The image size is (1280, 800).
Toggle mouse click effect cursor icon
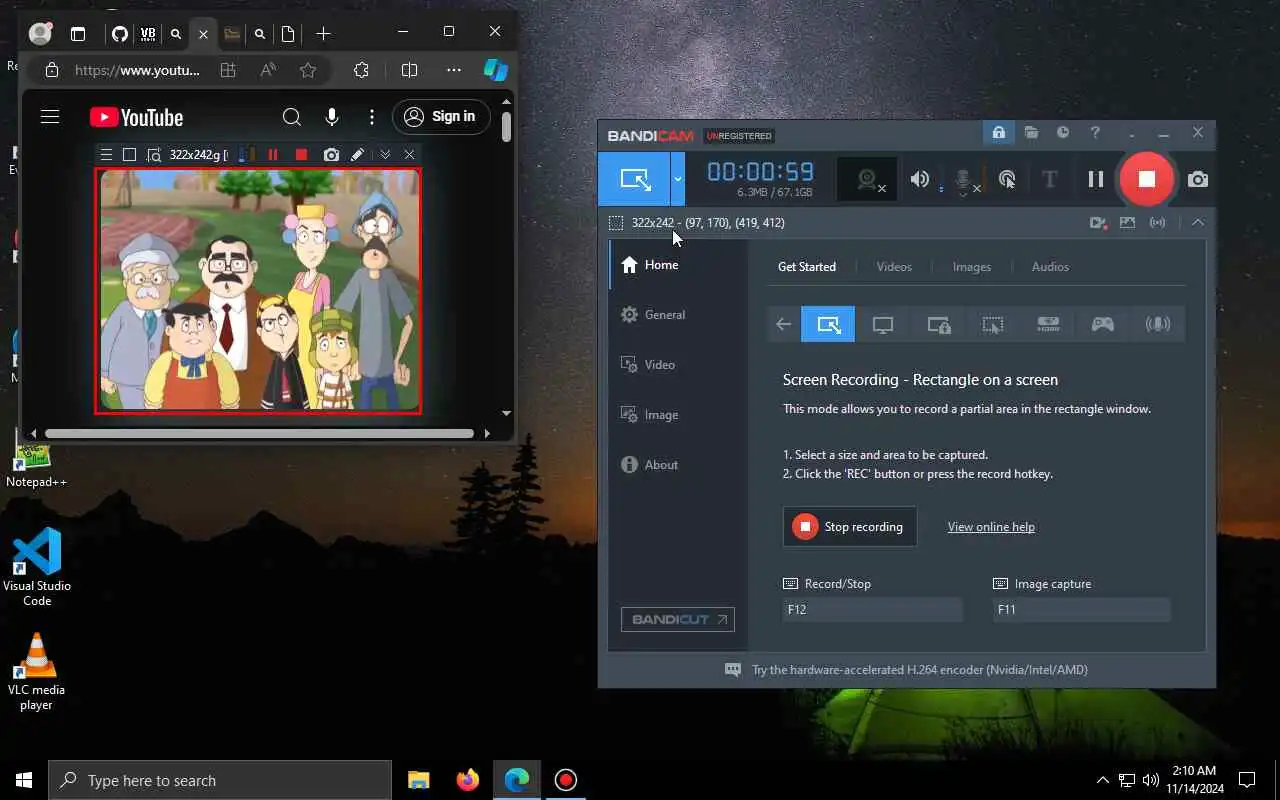click(x=1007, y=180)
